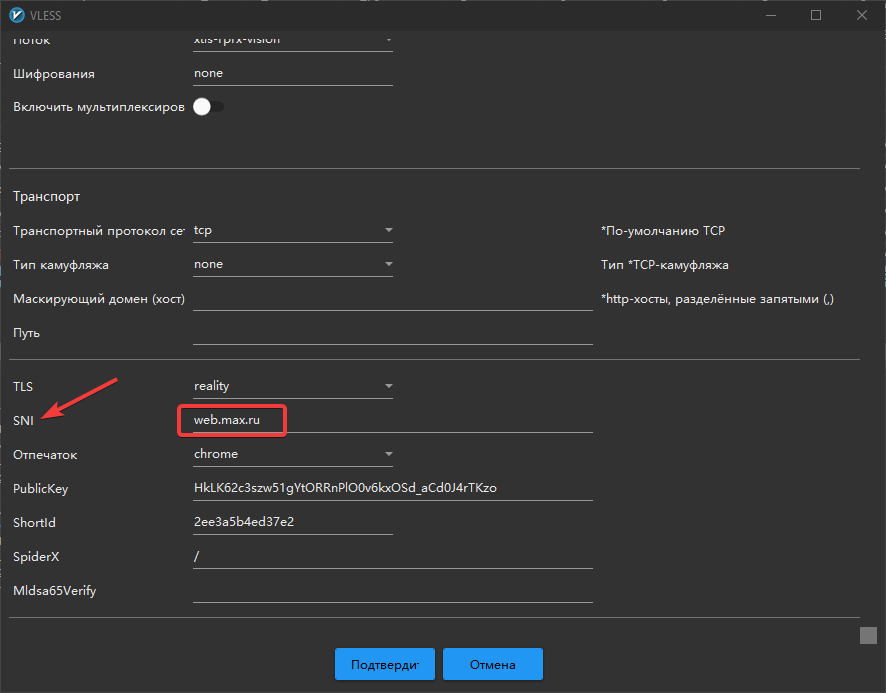Open the transport protocol tcp dropdown
The height and width of the screenshot is (693, 886).
coord(293,231)
